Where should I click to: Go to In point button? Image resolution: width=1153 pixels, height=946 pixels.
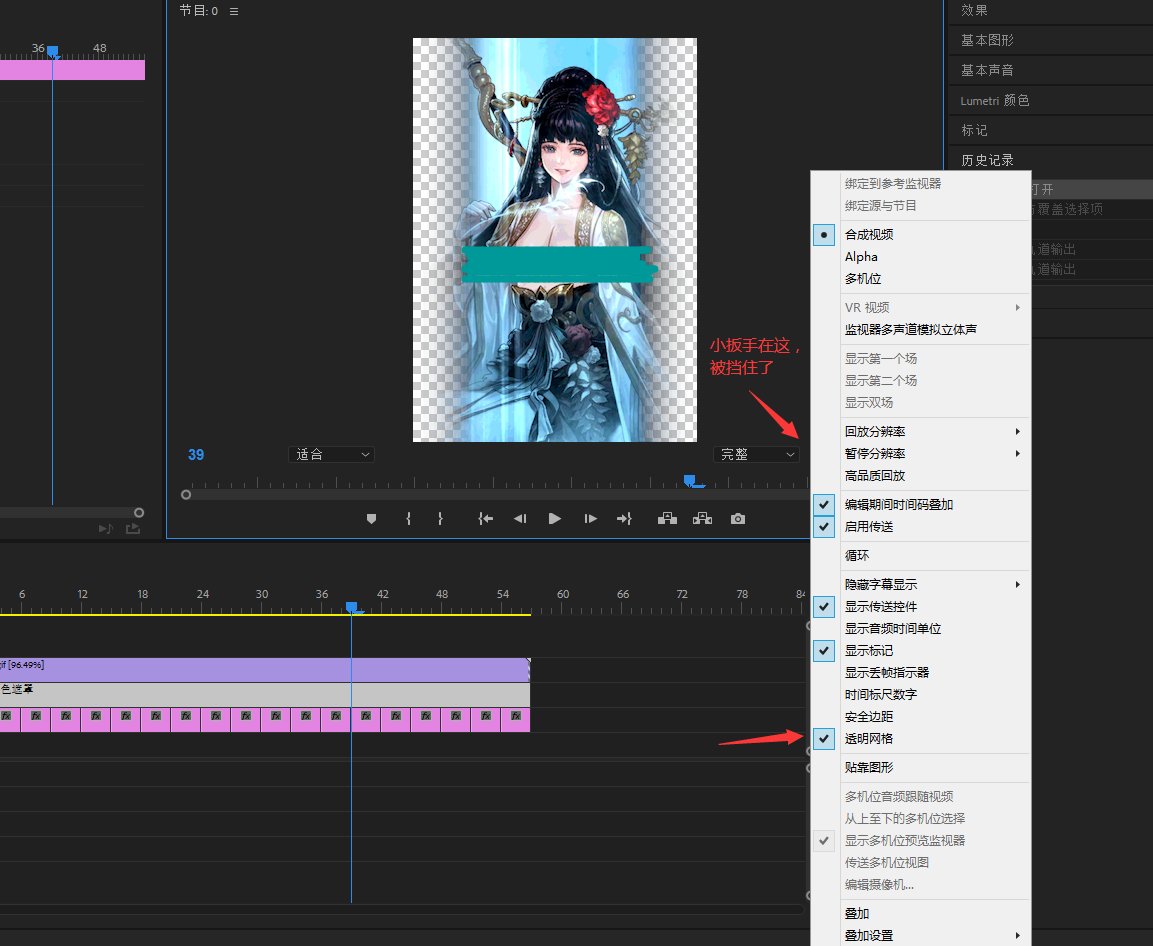click(485, 519)
